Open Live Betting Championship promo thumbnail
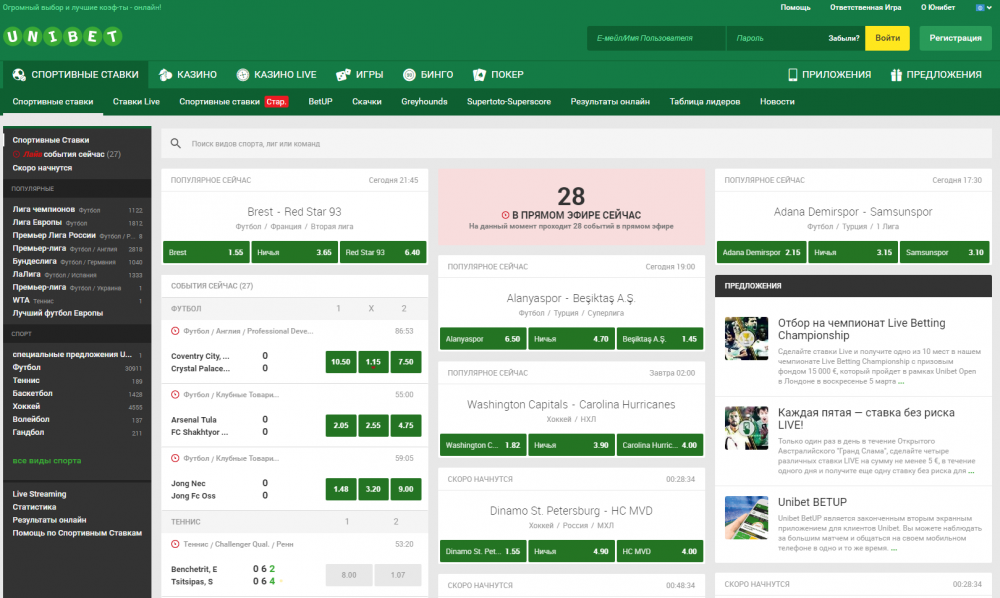 [x=746, y=339]
